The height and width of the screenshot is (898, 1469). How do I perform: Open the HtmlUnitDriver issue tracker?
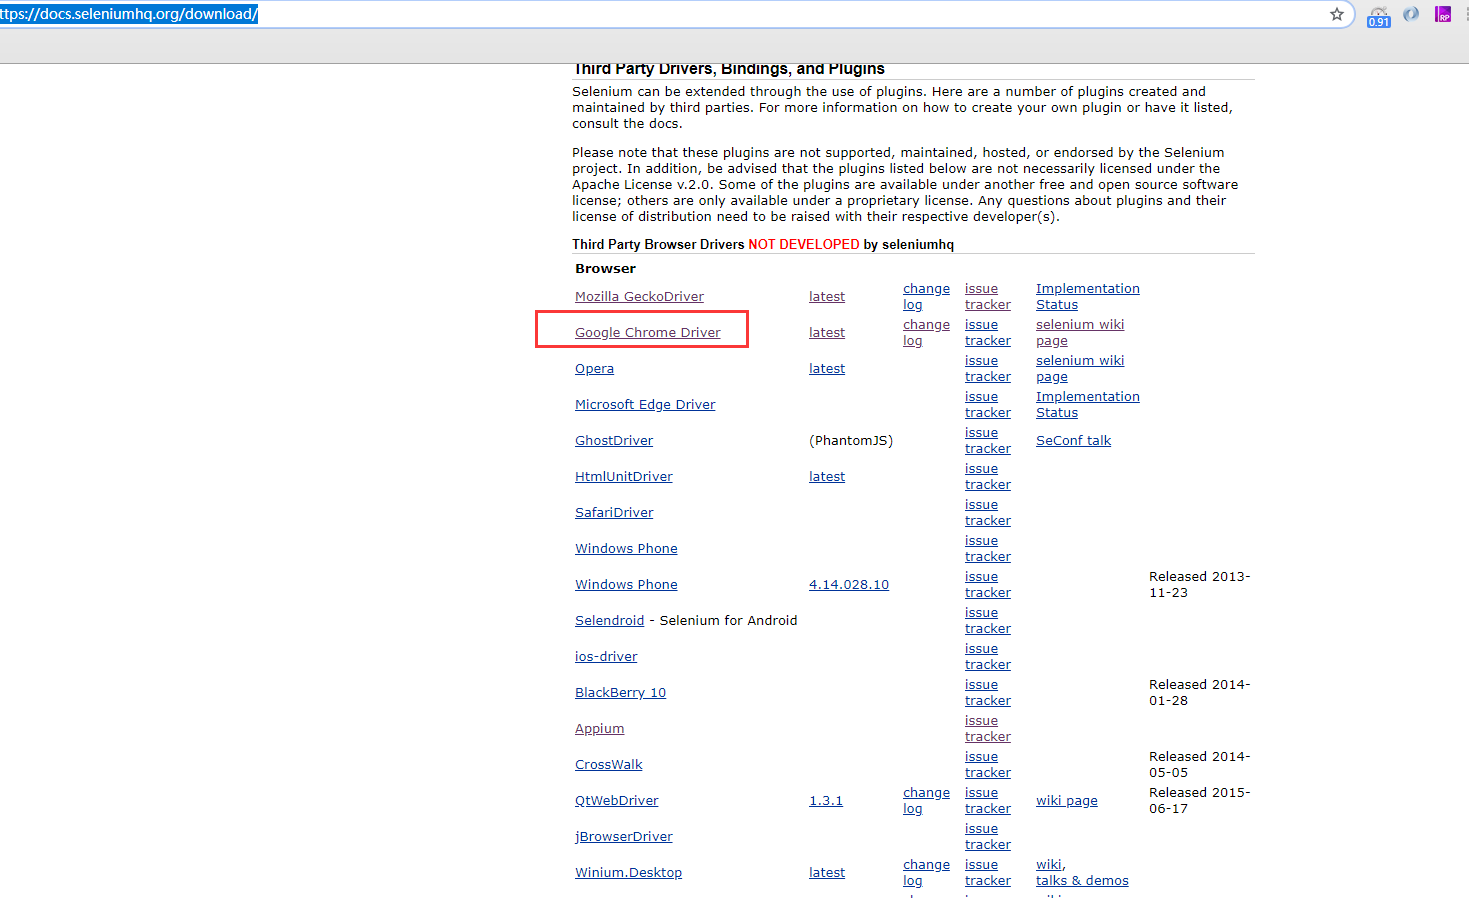coord(988,476)
